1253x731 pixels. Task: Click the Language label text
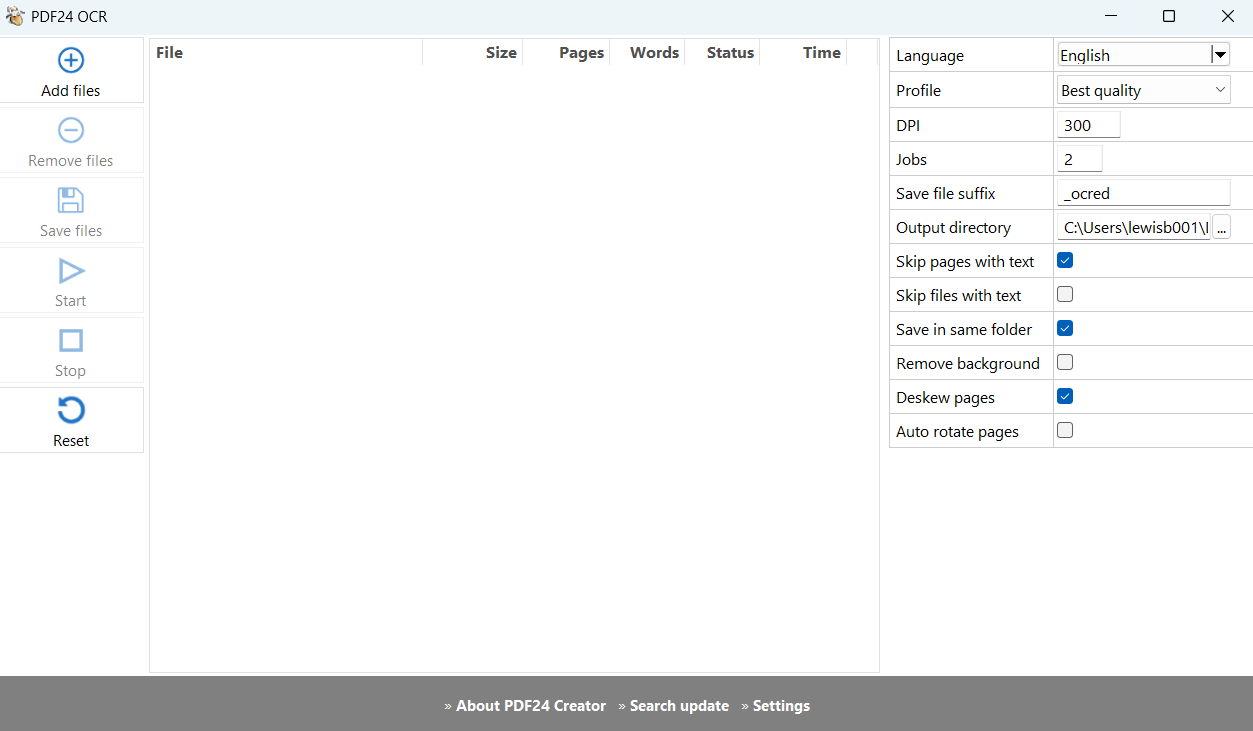pyautogui.click(x=930, y=56)
